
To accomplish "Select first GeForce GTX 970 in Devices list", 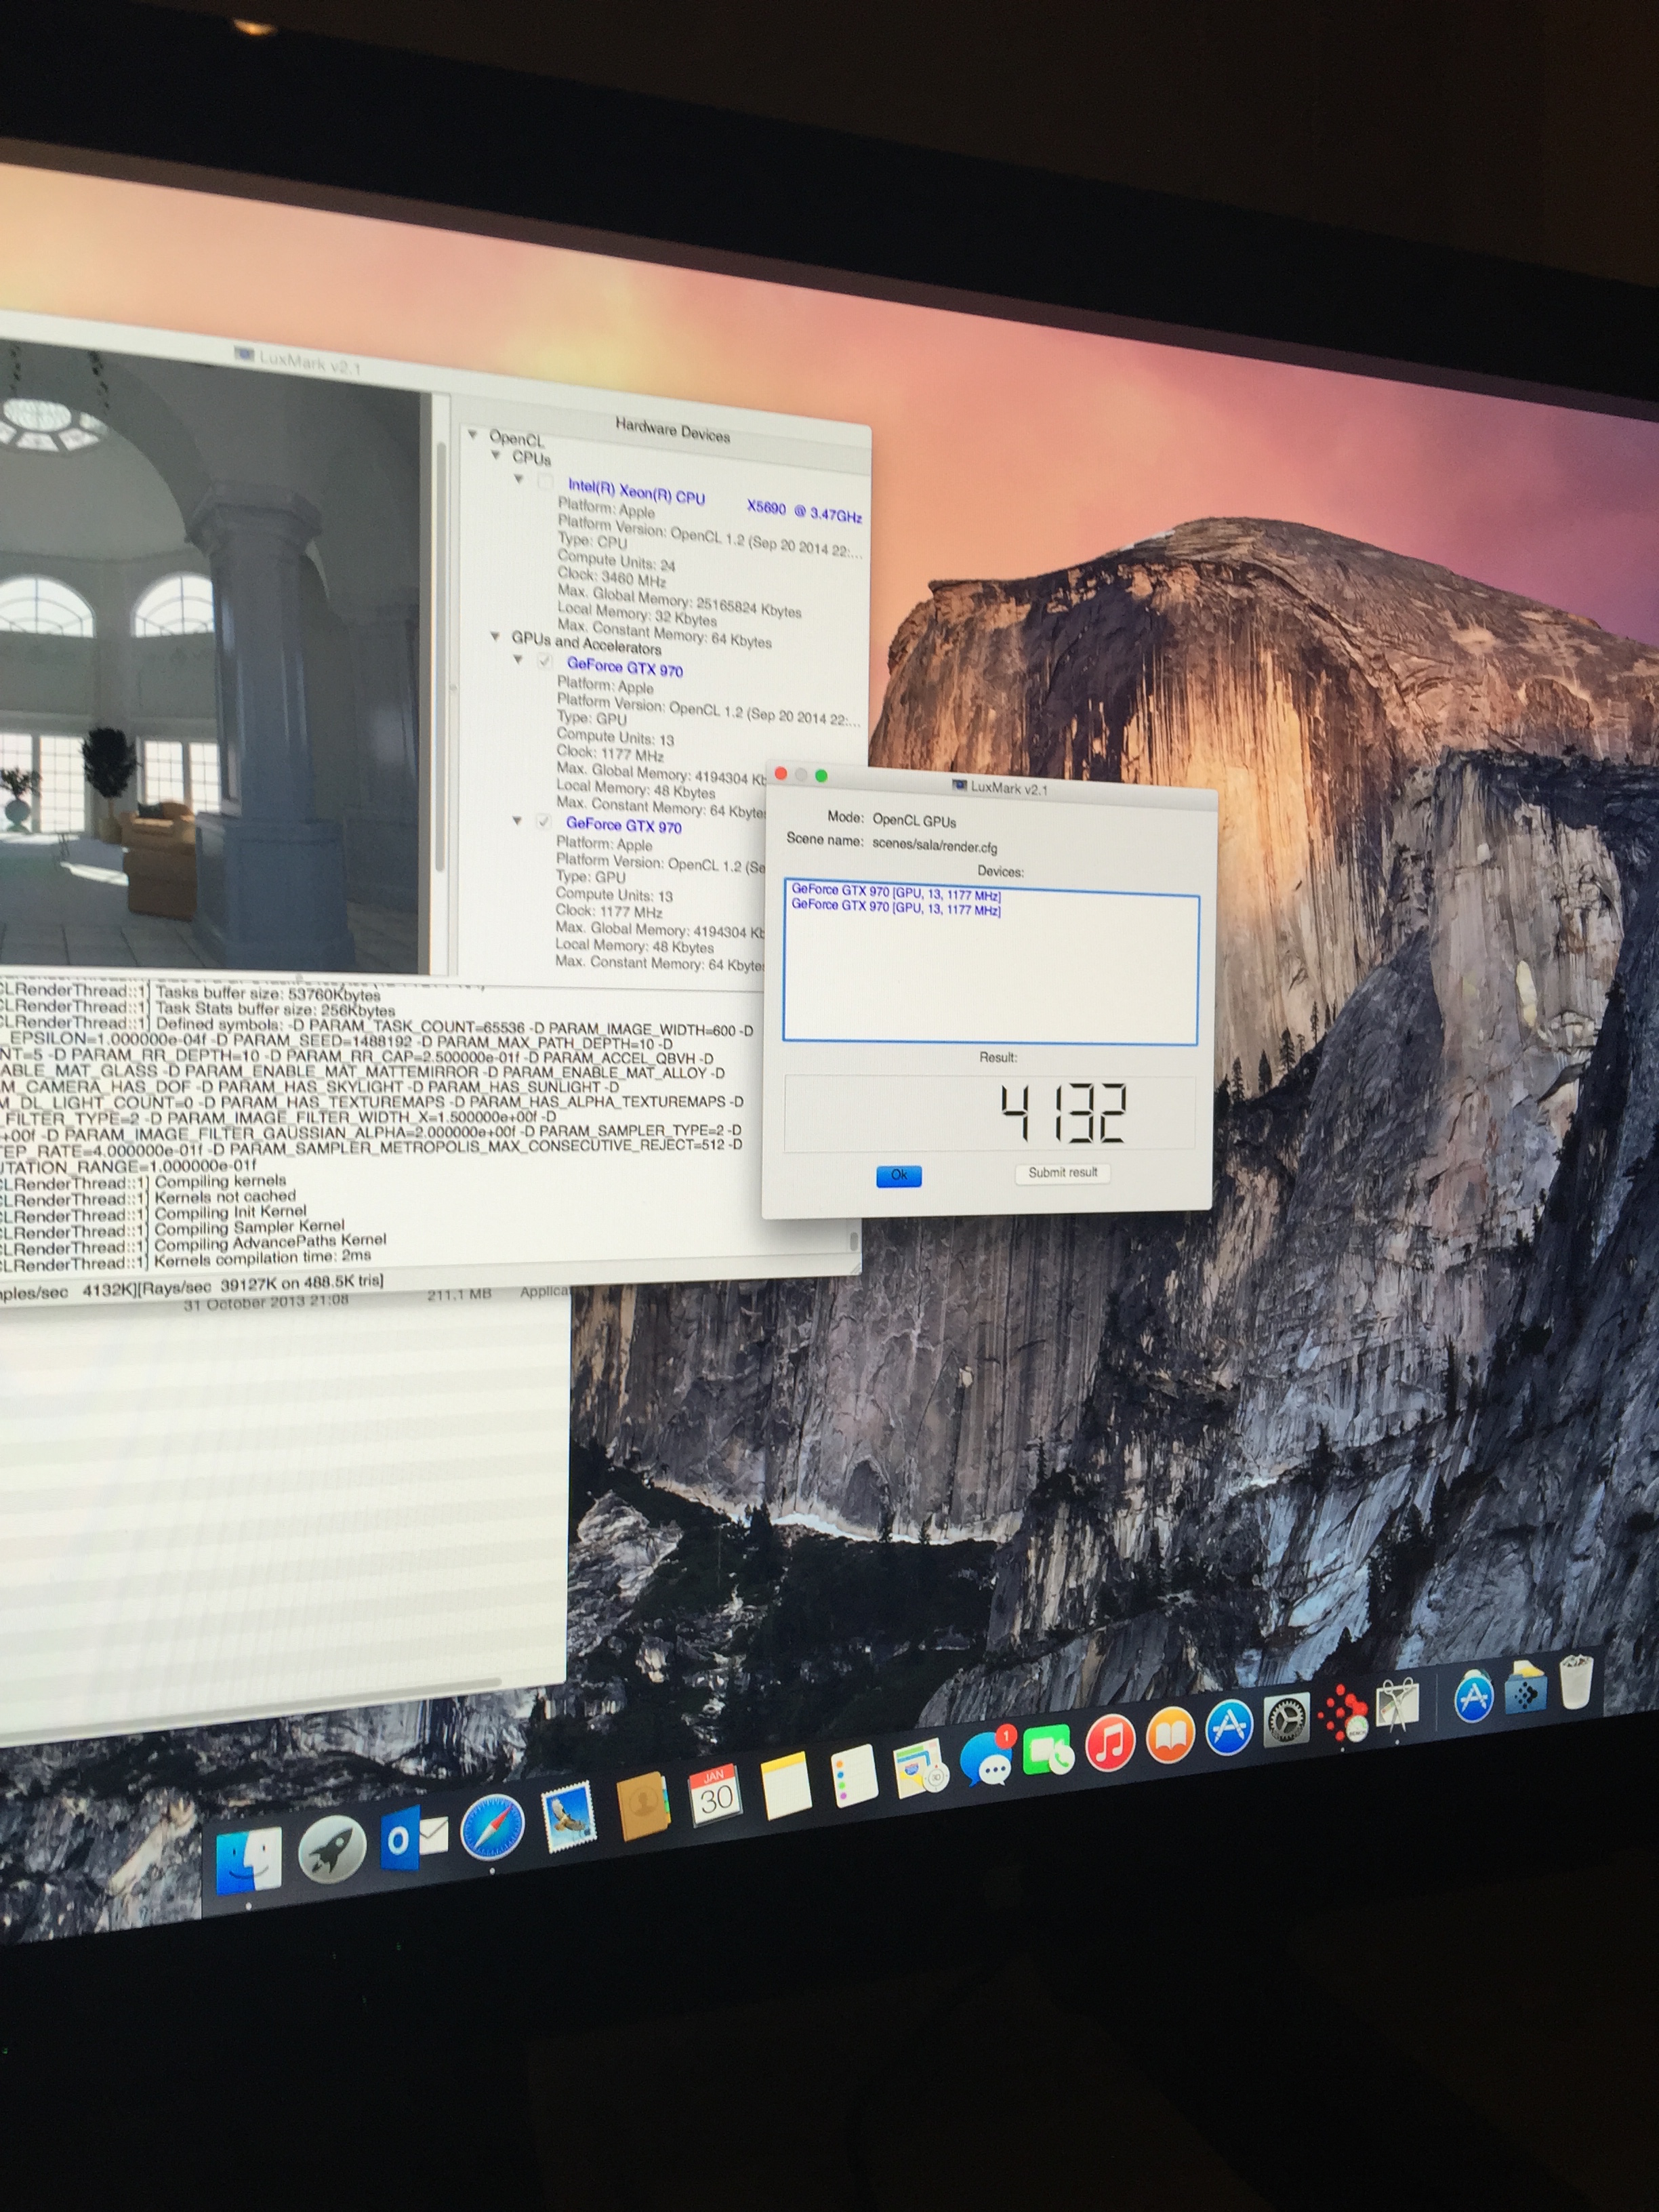I will point(895,891).
